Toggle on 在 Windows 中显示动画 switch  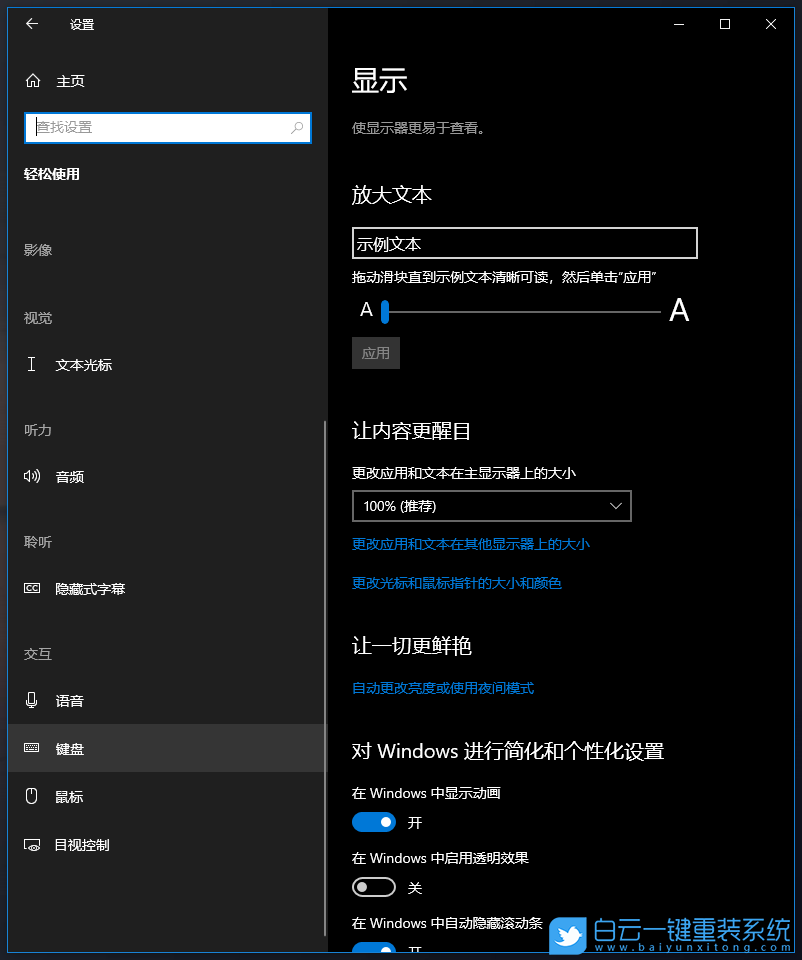374,822
